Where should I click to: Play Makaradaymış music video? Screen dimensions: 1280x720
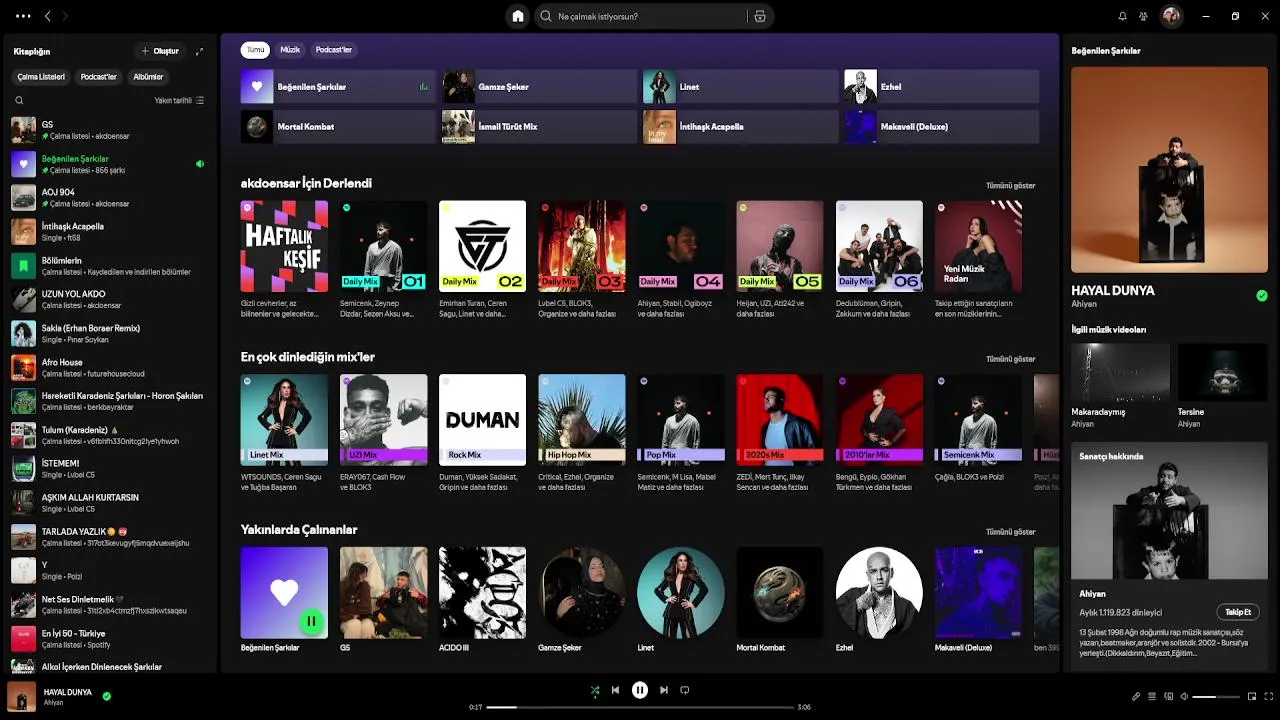(x=1120, y=373)
